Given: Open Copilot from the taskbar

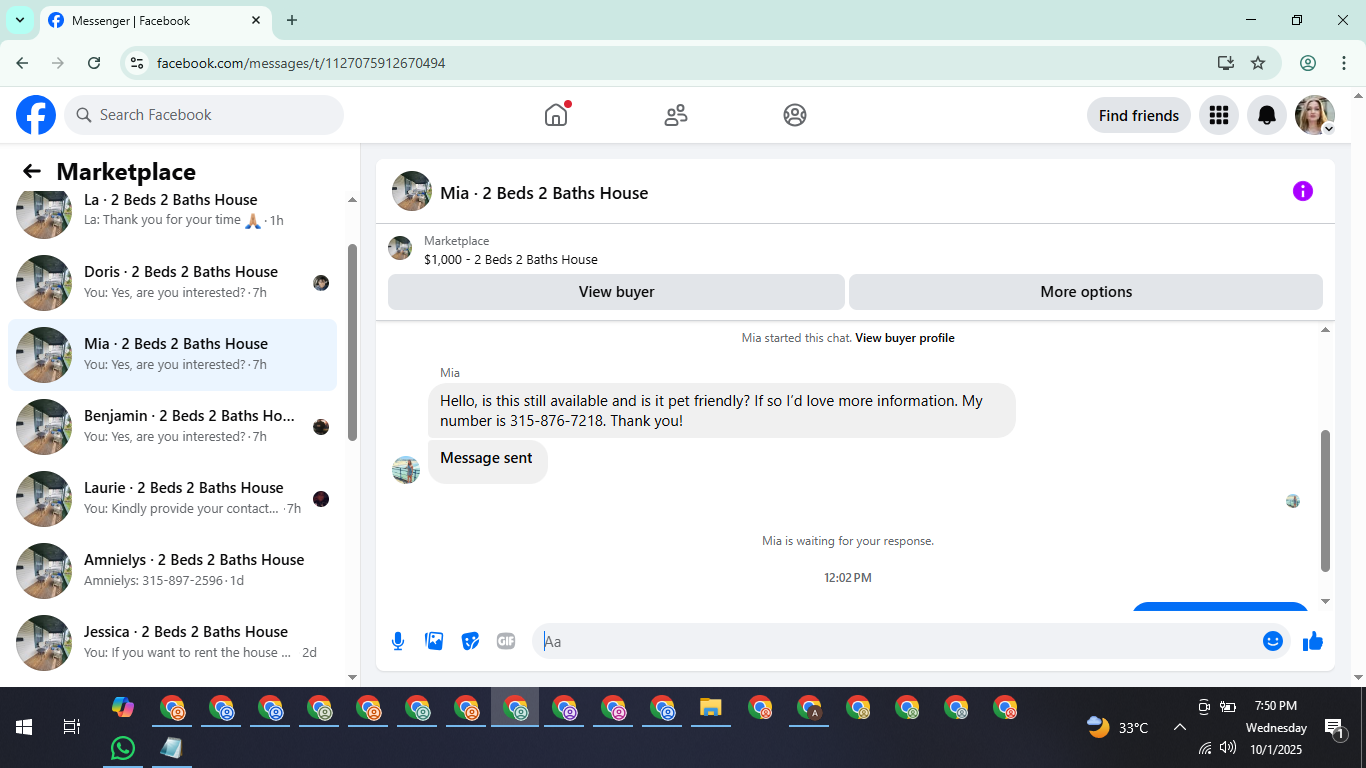Looking at the screenshot, I should [123, 707].
